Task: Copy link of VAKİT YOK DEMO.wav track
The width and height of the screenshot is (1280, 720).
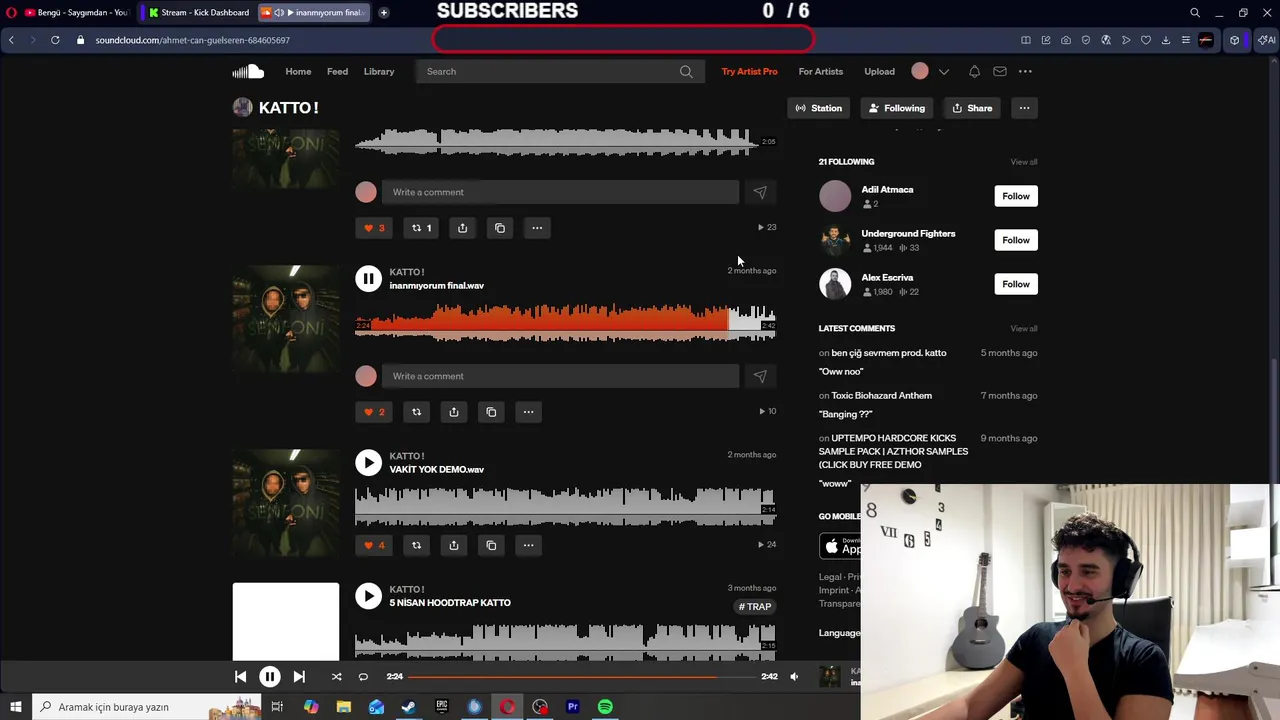Action: click(491, 545)
